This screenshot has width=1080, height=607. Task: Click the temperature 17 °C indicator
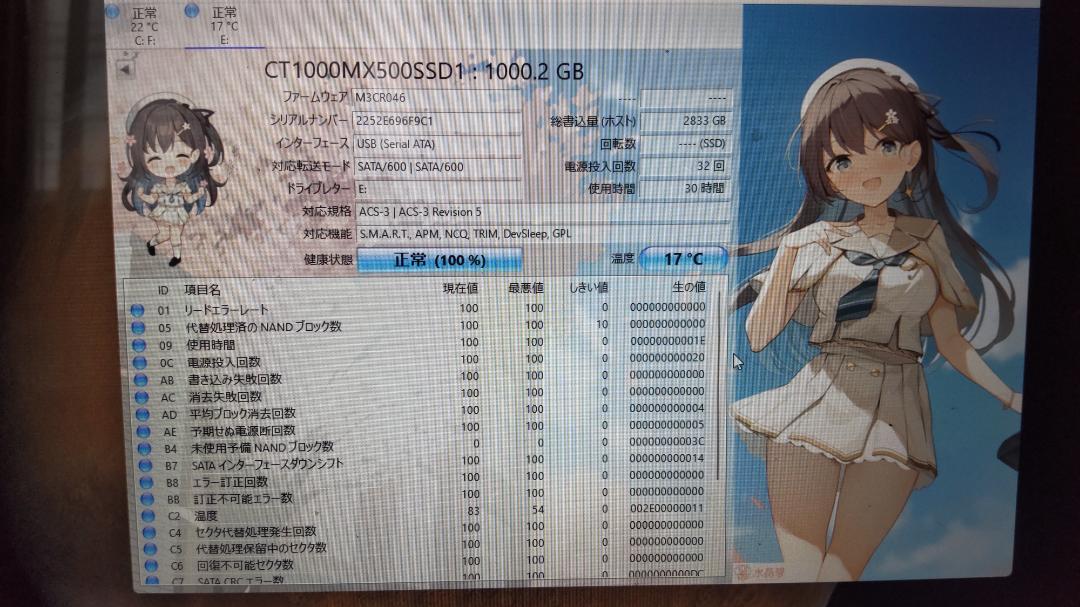point(683,259)
